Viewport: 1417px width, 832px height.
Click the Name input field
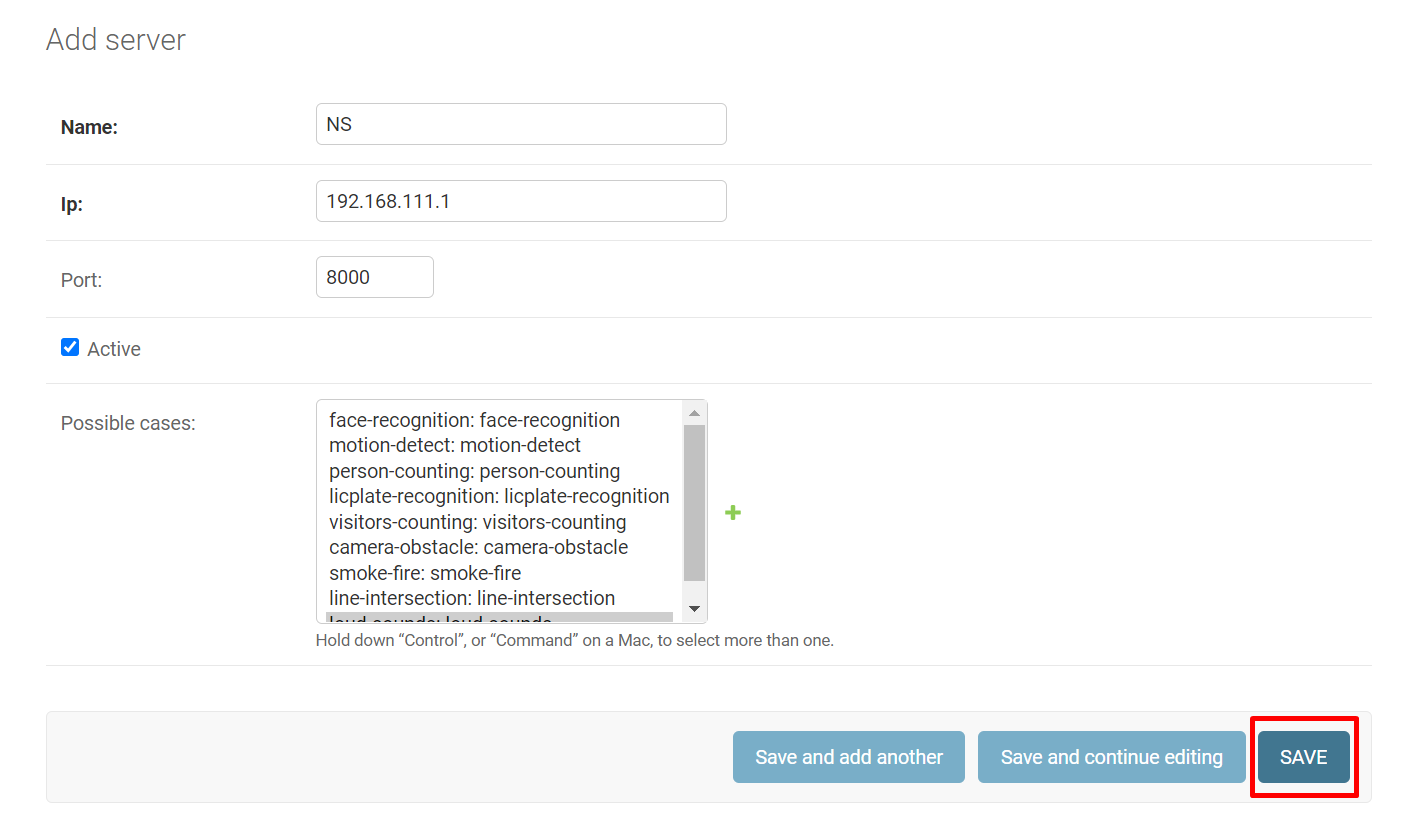click(x=521, y=124)
